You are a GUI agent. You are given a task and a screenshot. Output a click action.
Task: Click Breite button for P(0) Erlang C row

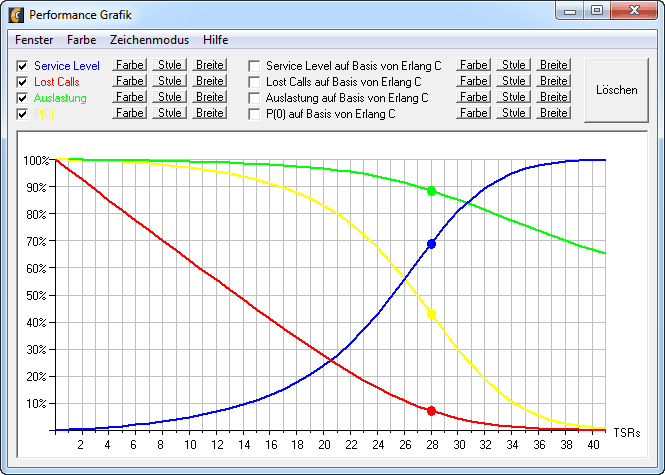tap(554, 113)
